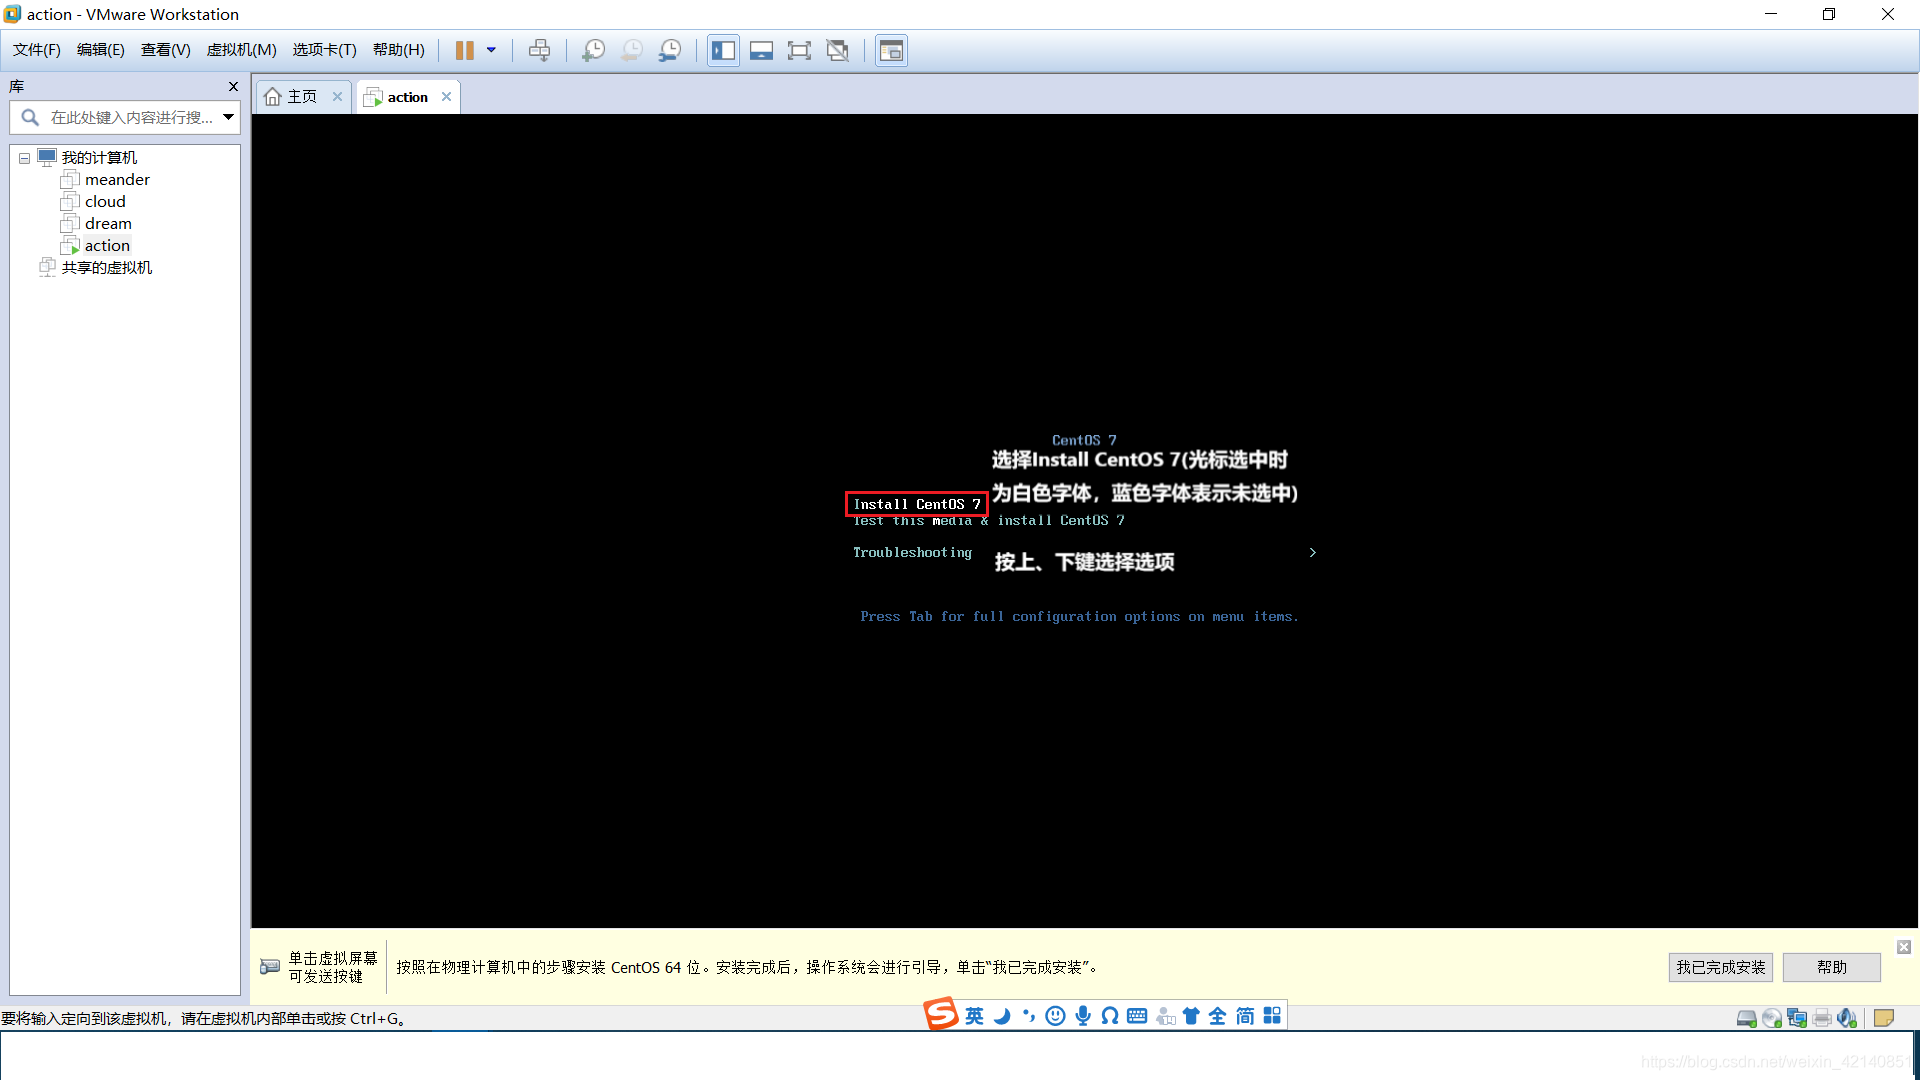Take a snapshot of the virtual machine
The width and height of the screenshot is (1920, 1080).
[593, 50]
